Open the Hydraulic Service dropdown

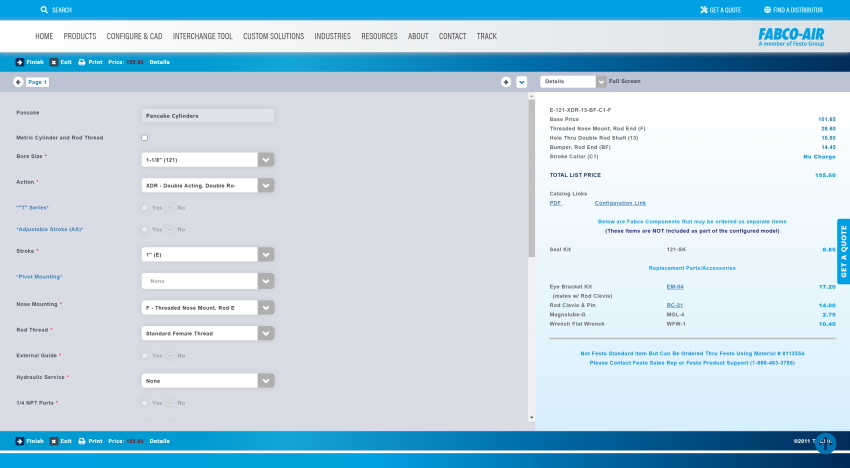[266, 381]
